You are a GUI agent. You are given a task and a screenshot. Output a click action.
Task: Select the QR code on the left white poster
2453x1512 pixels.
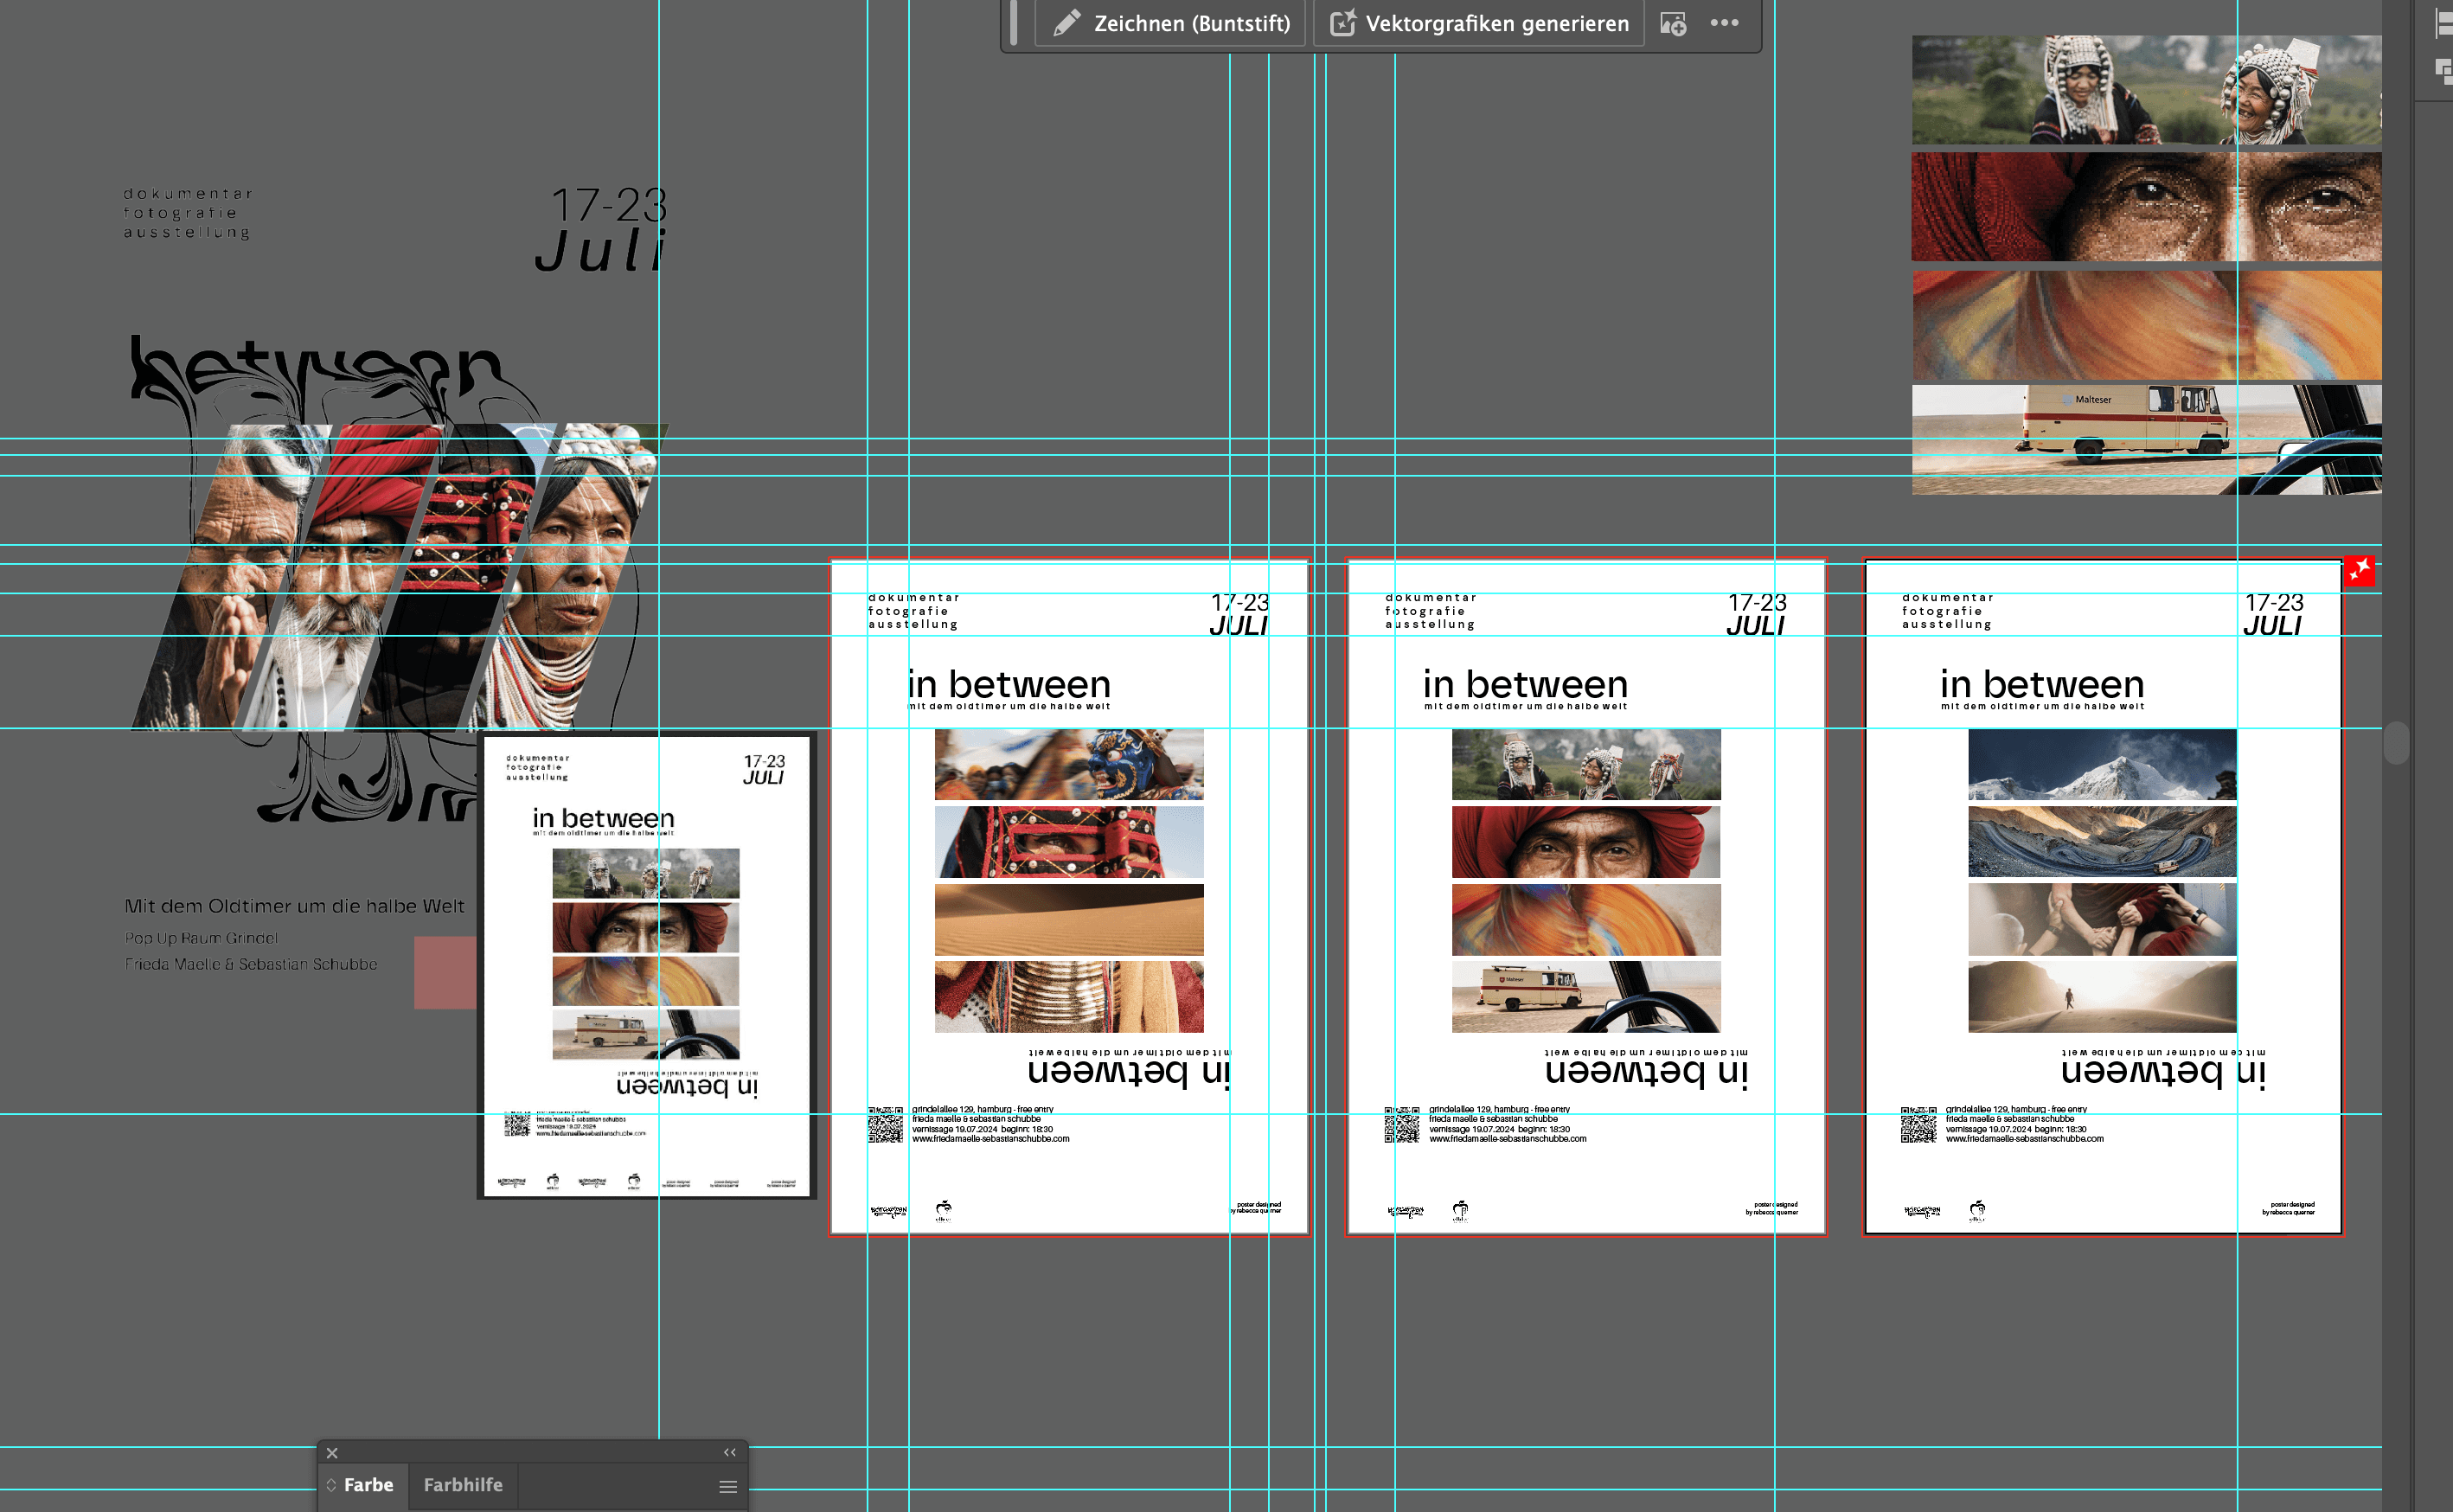(x=885, y=1125)
